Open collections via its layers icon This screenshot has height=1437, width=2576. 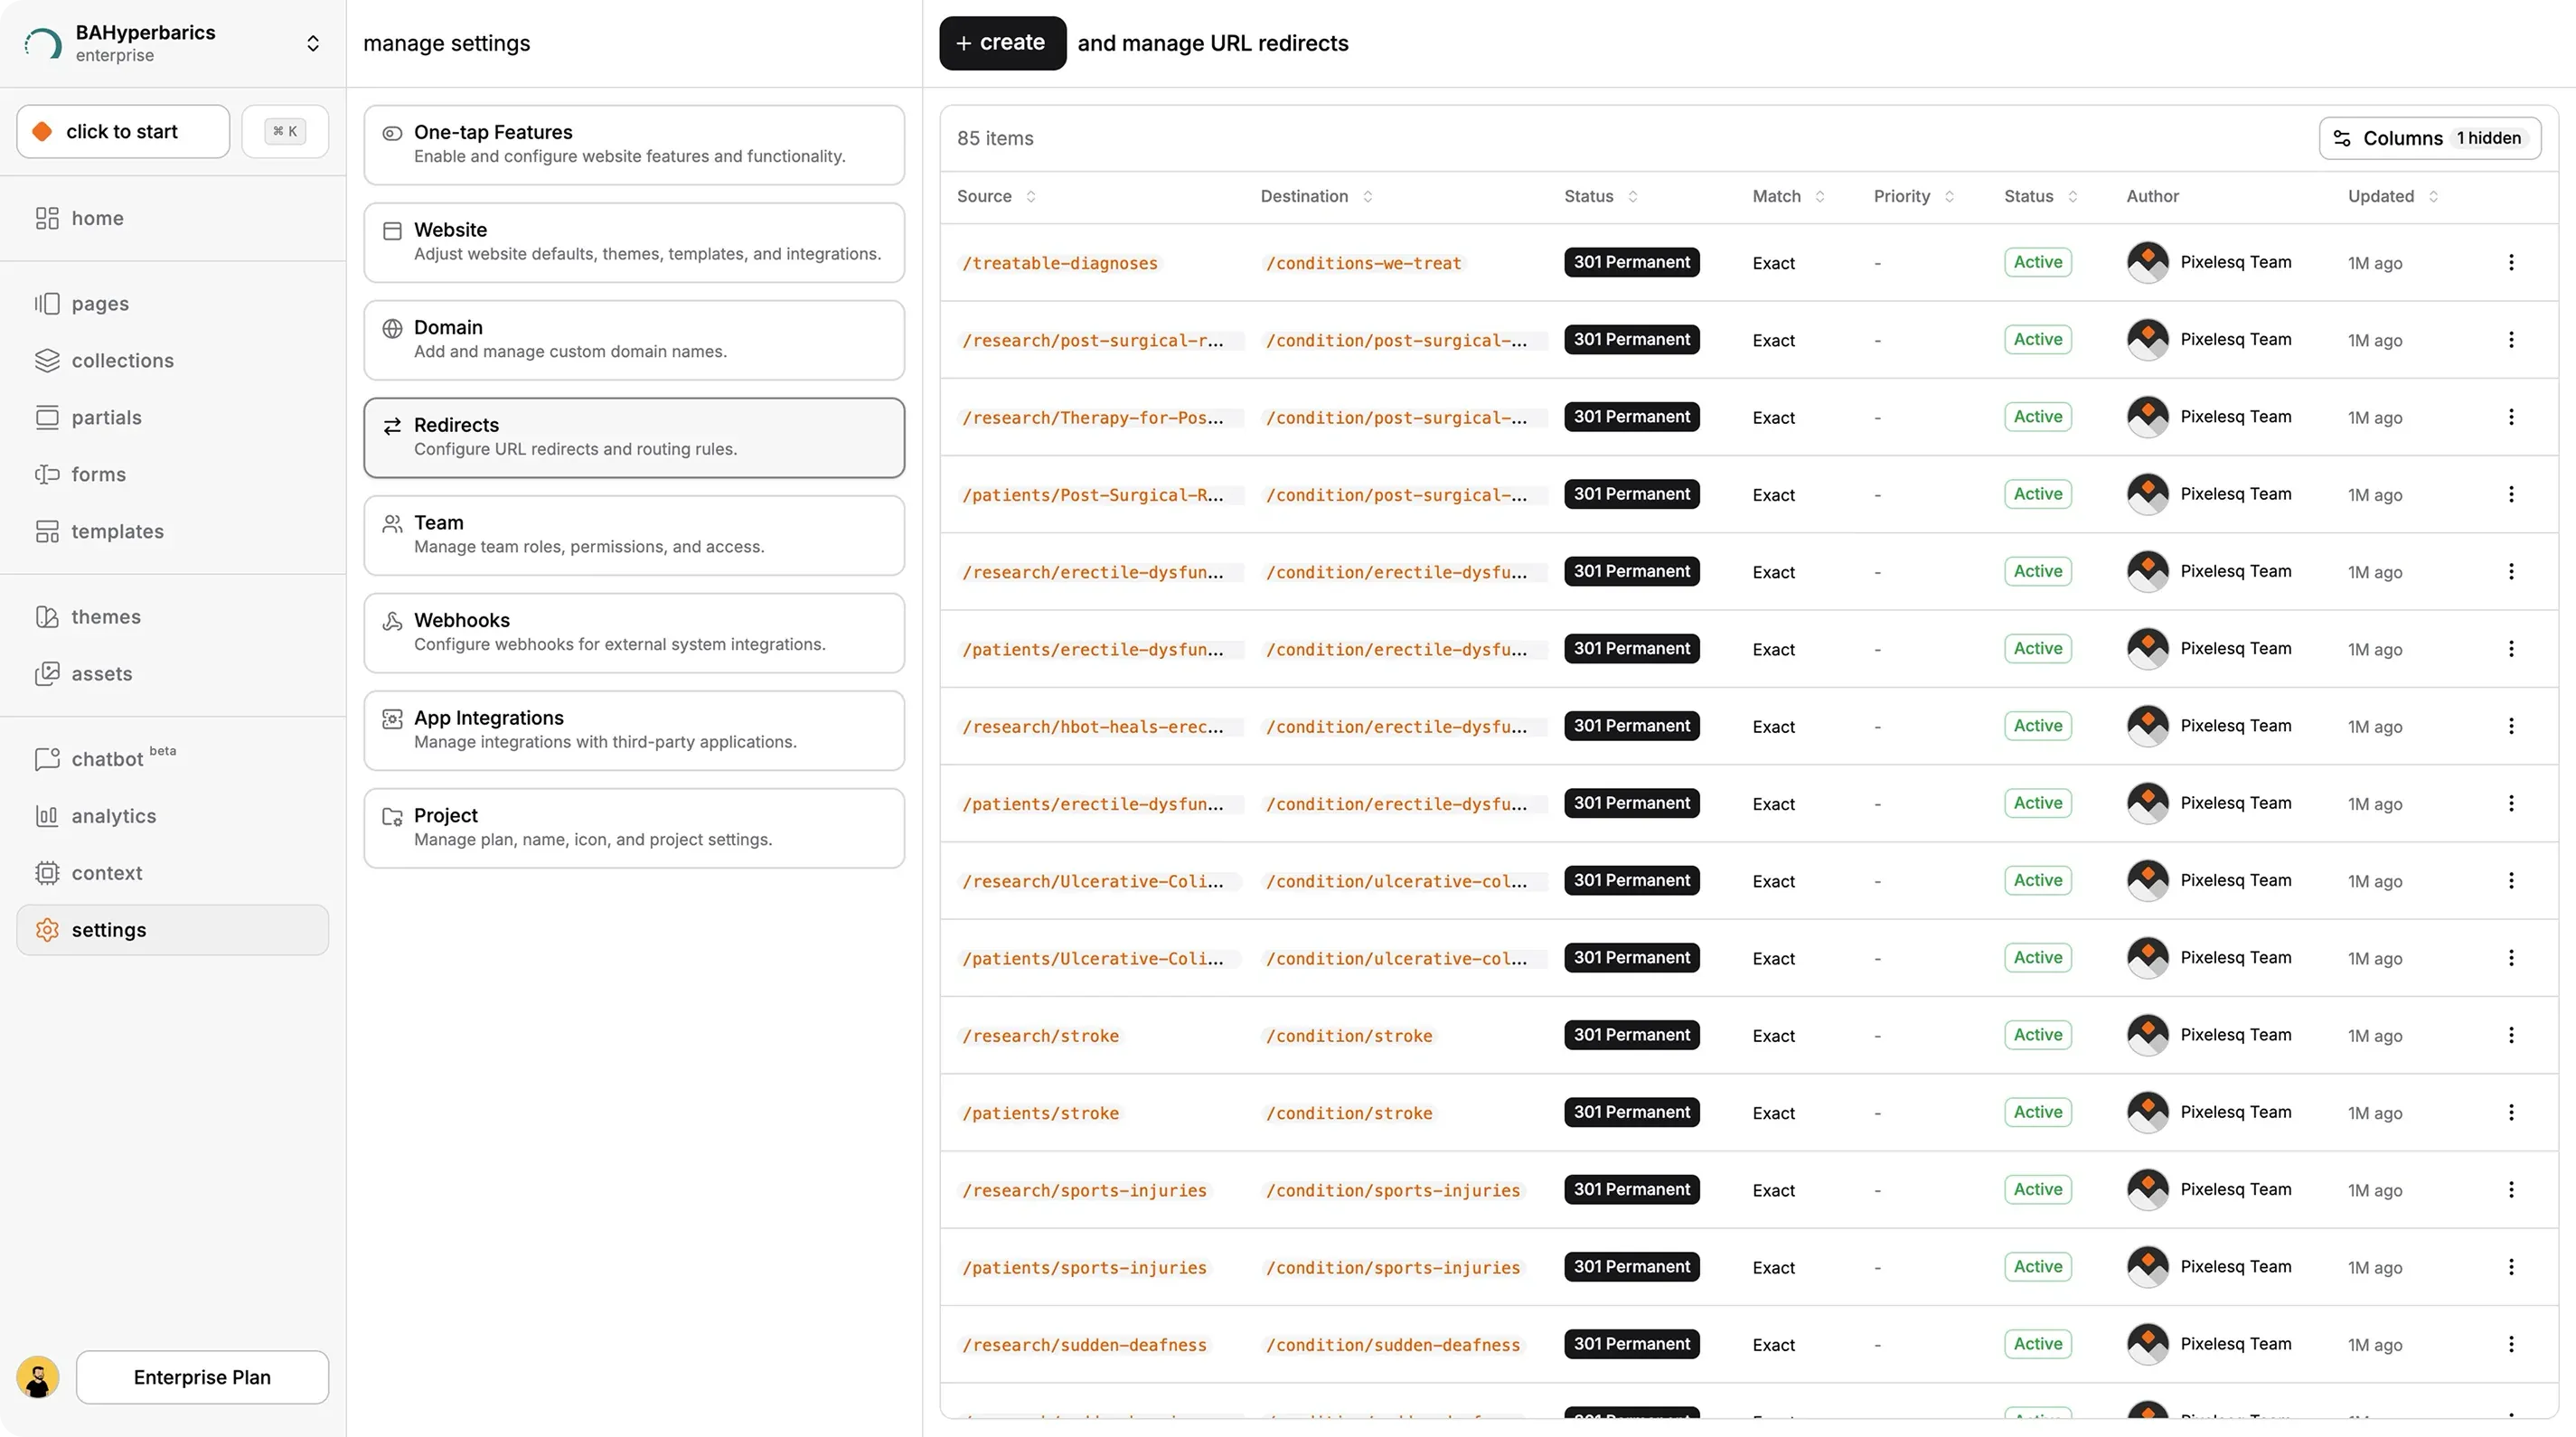[47, 360]
